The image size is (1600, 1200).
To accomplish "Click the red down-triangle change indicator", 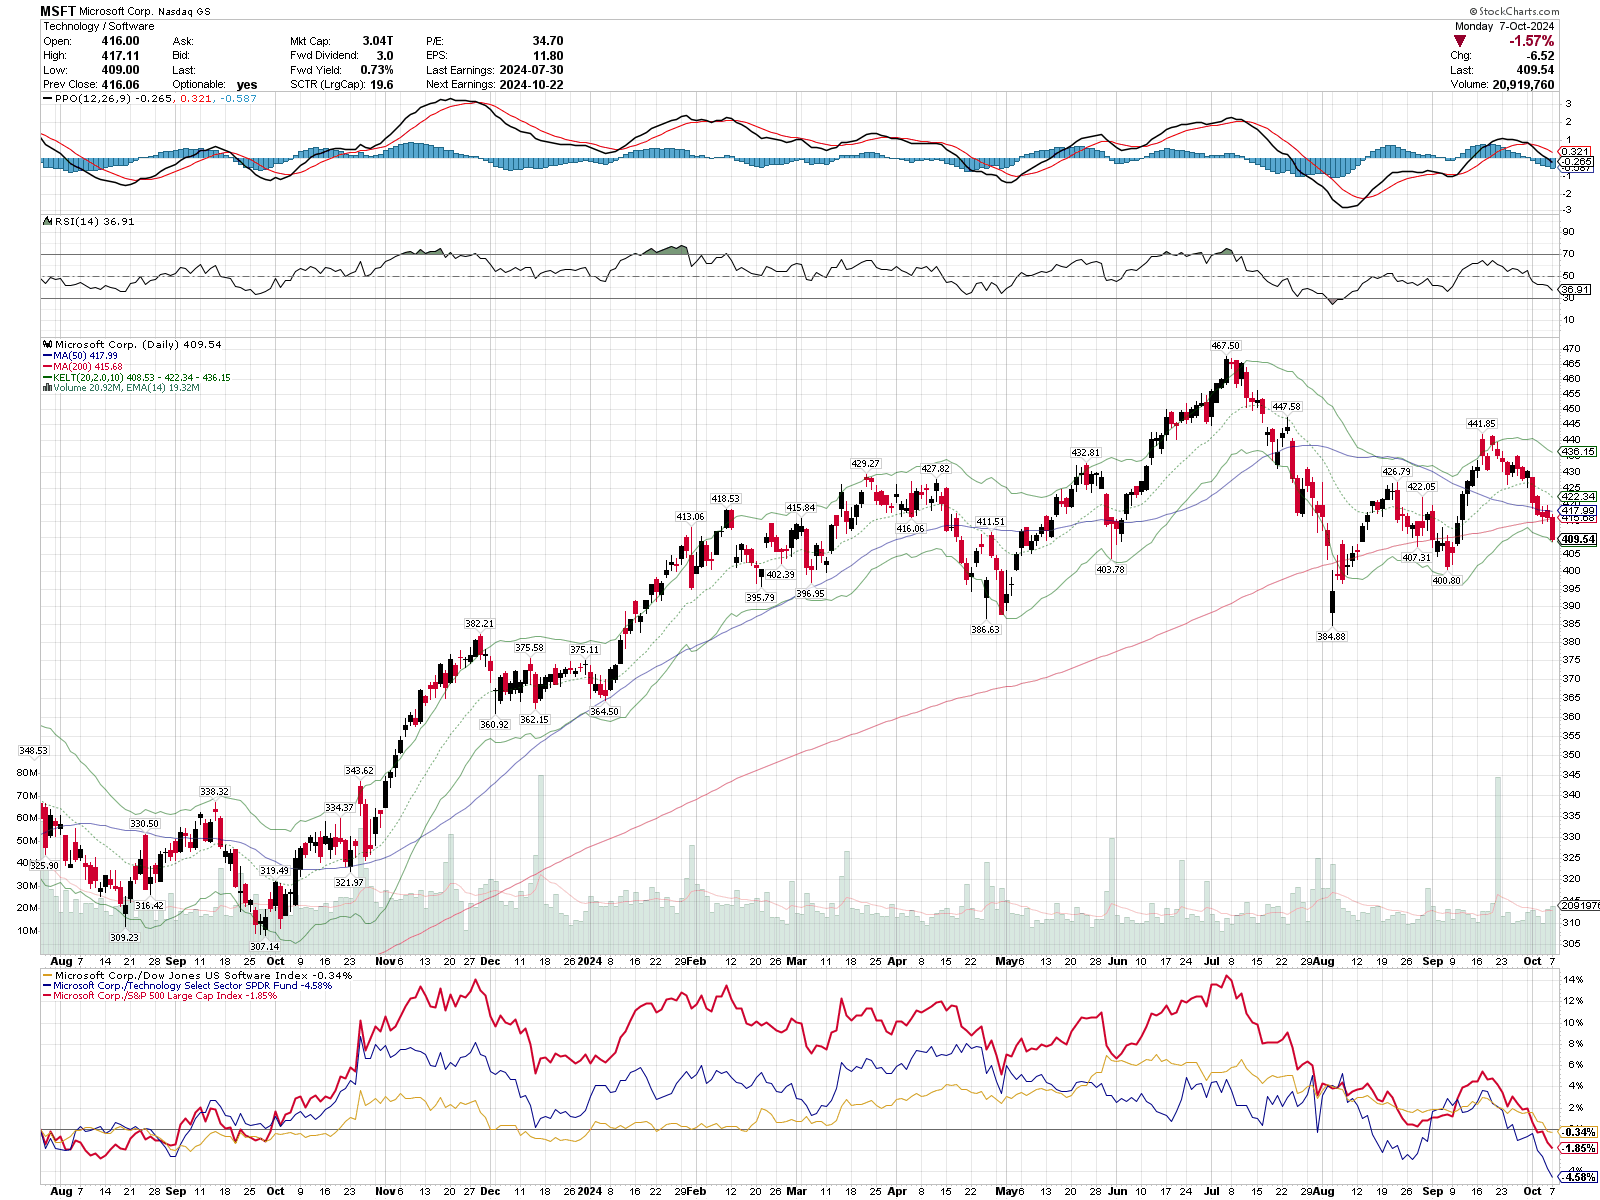I will point(1460,41).
